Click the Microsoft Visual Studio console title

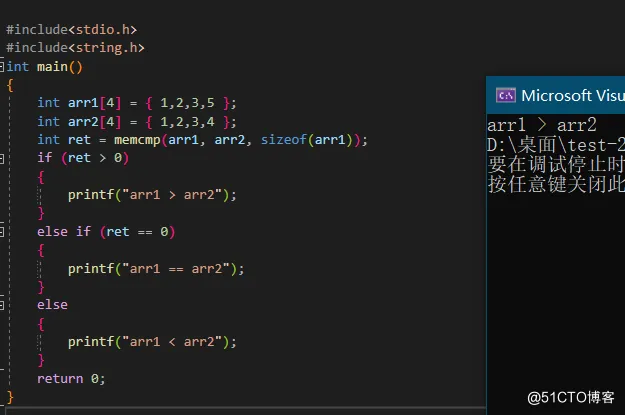point(573,96)
